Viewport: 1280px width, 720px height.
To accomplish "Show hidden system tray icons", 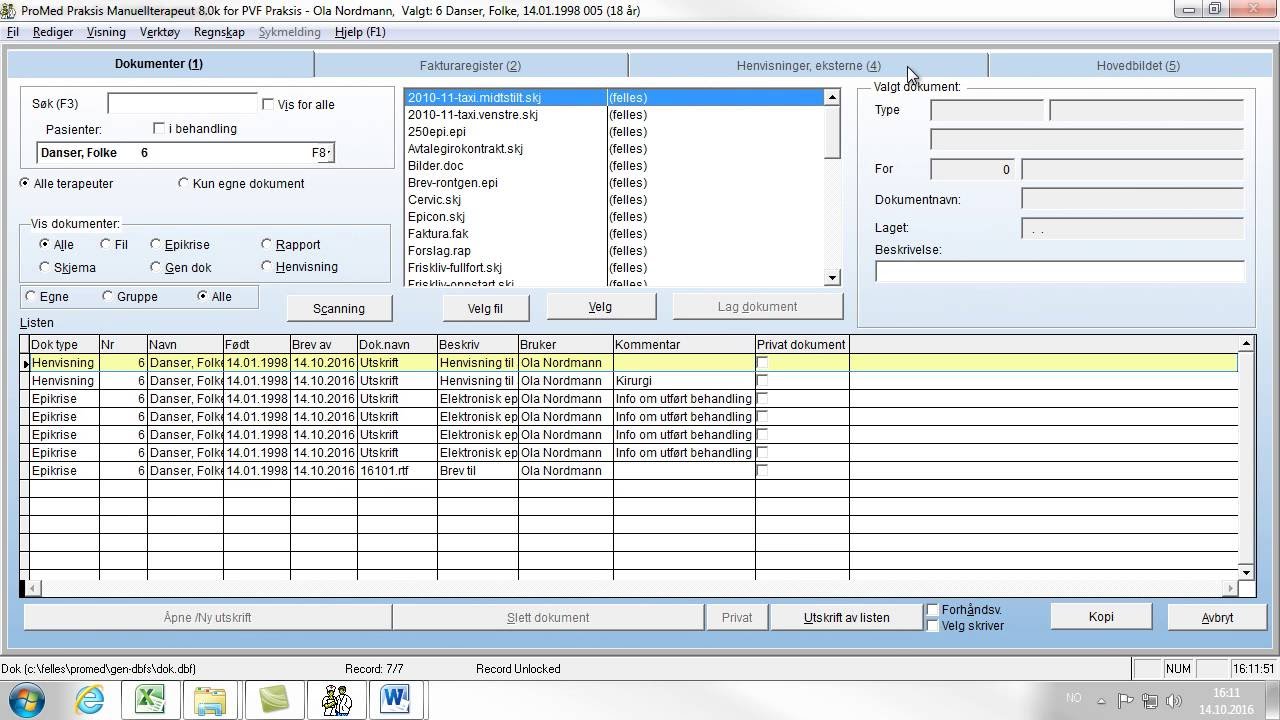I will click(1101, 700).
